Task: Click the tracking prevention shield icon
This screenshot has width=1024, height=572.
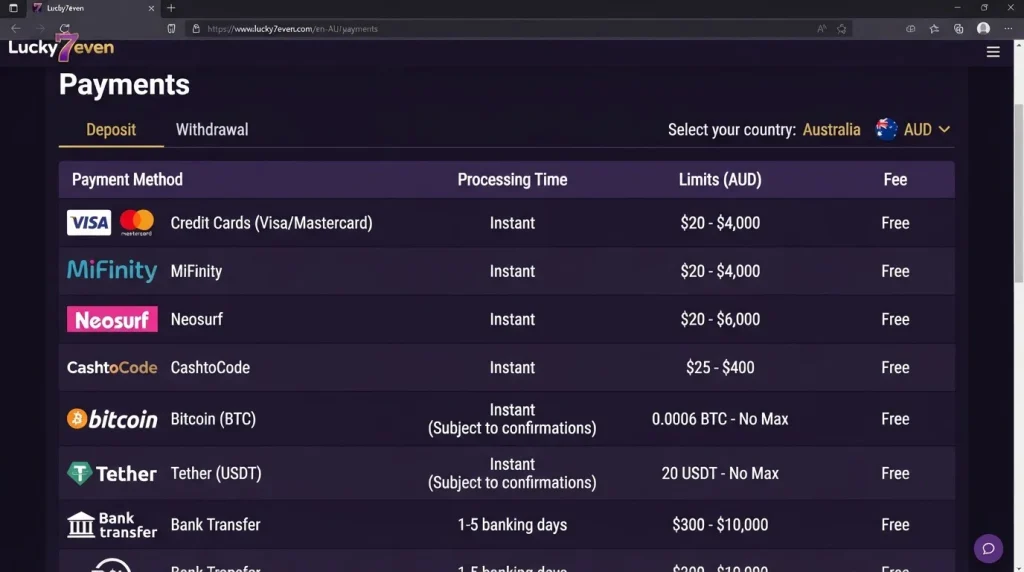Action: [x=171, y=29]
